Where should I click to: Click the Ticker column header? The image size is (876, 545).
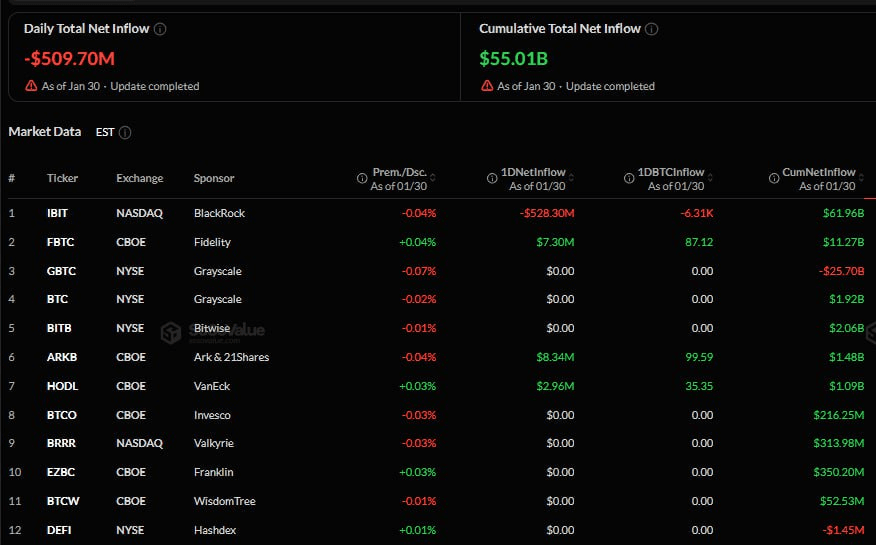pyautogui.click(x=63, y=178)
